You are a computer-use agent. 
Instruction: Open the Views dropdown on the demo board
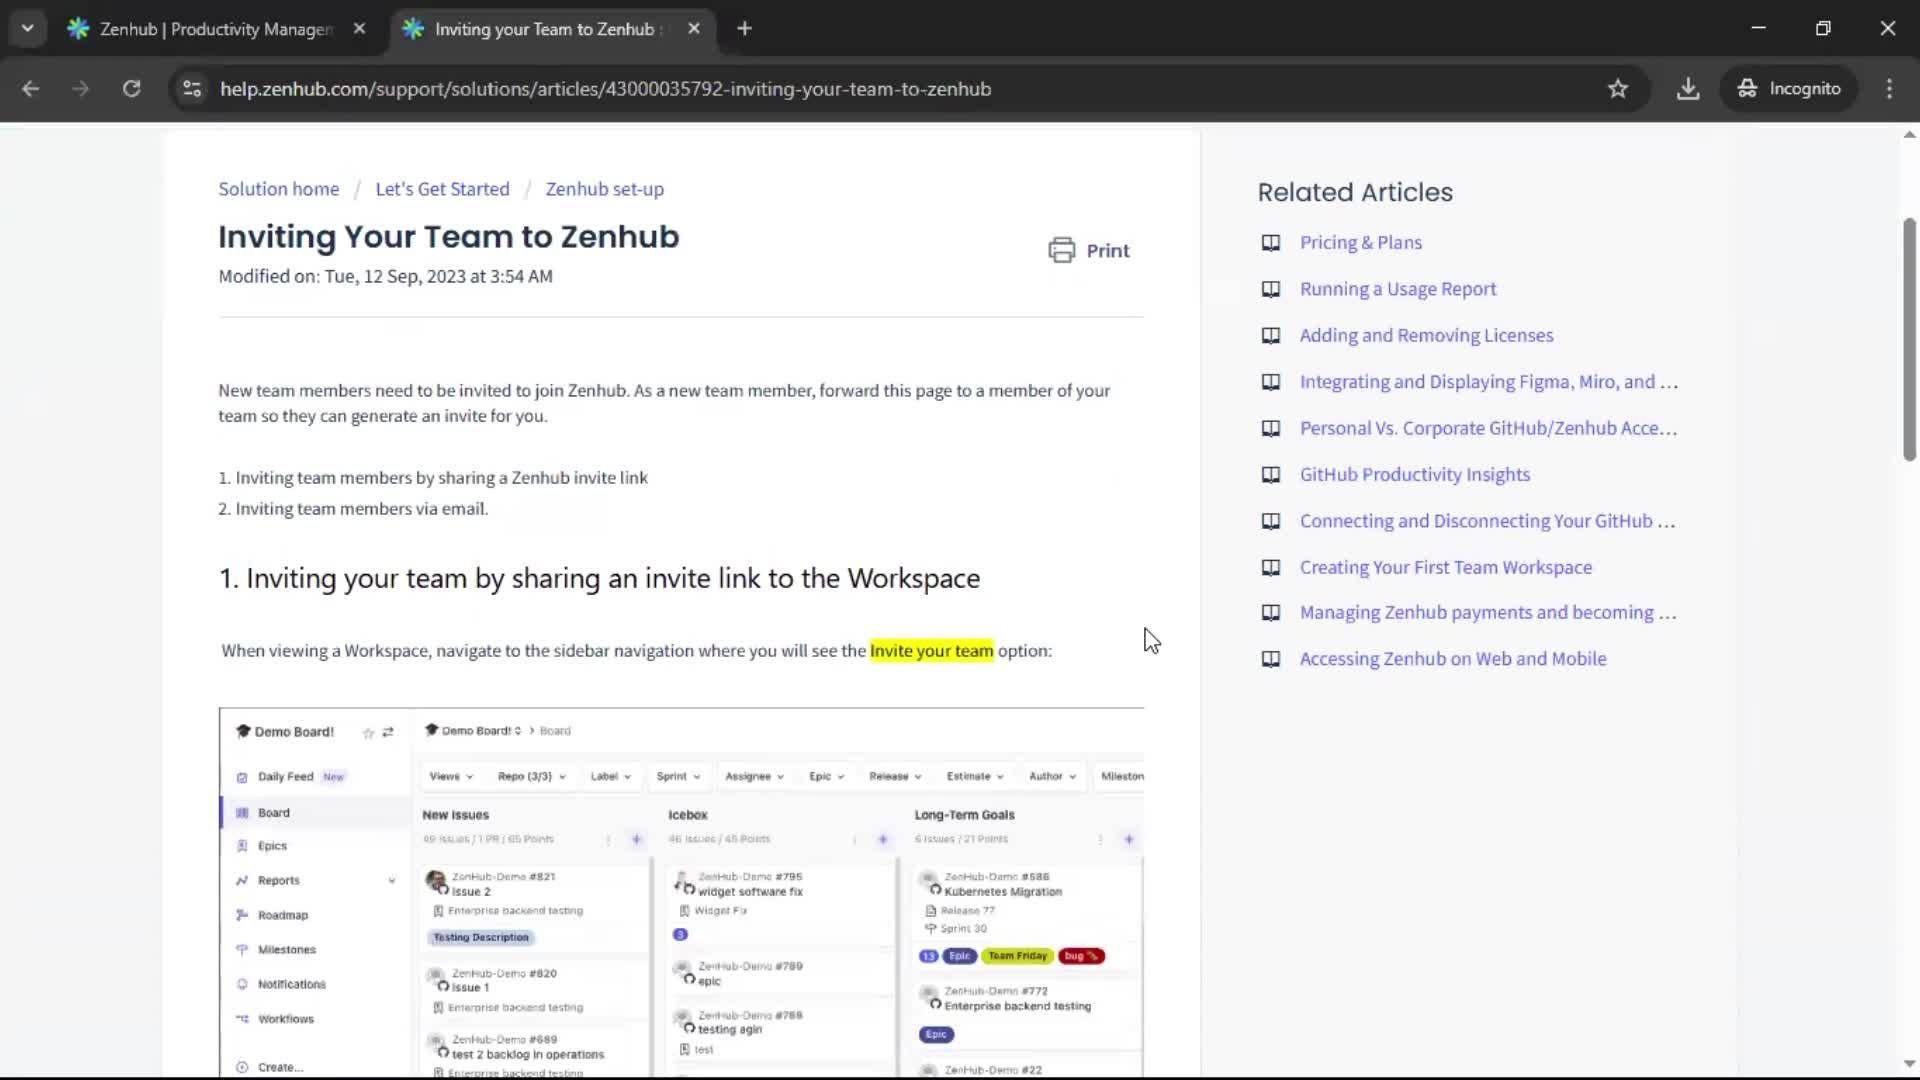pyautogui.click(x=450, y=775)
